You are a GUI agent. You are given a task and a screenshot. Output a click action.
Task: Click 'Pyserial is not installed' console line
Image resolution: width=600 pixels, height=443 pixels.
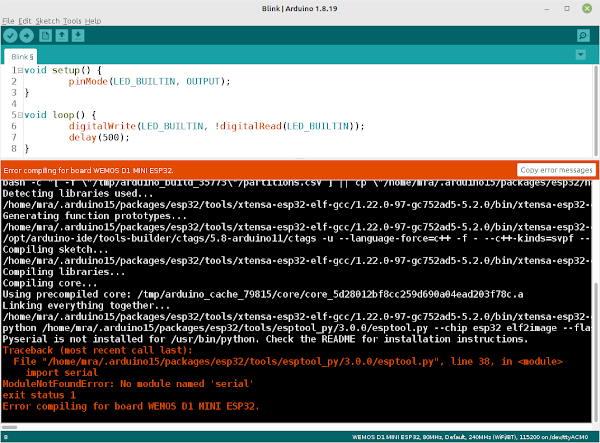click(265, 339)
